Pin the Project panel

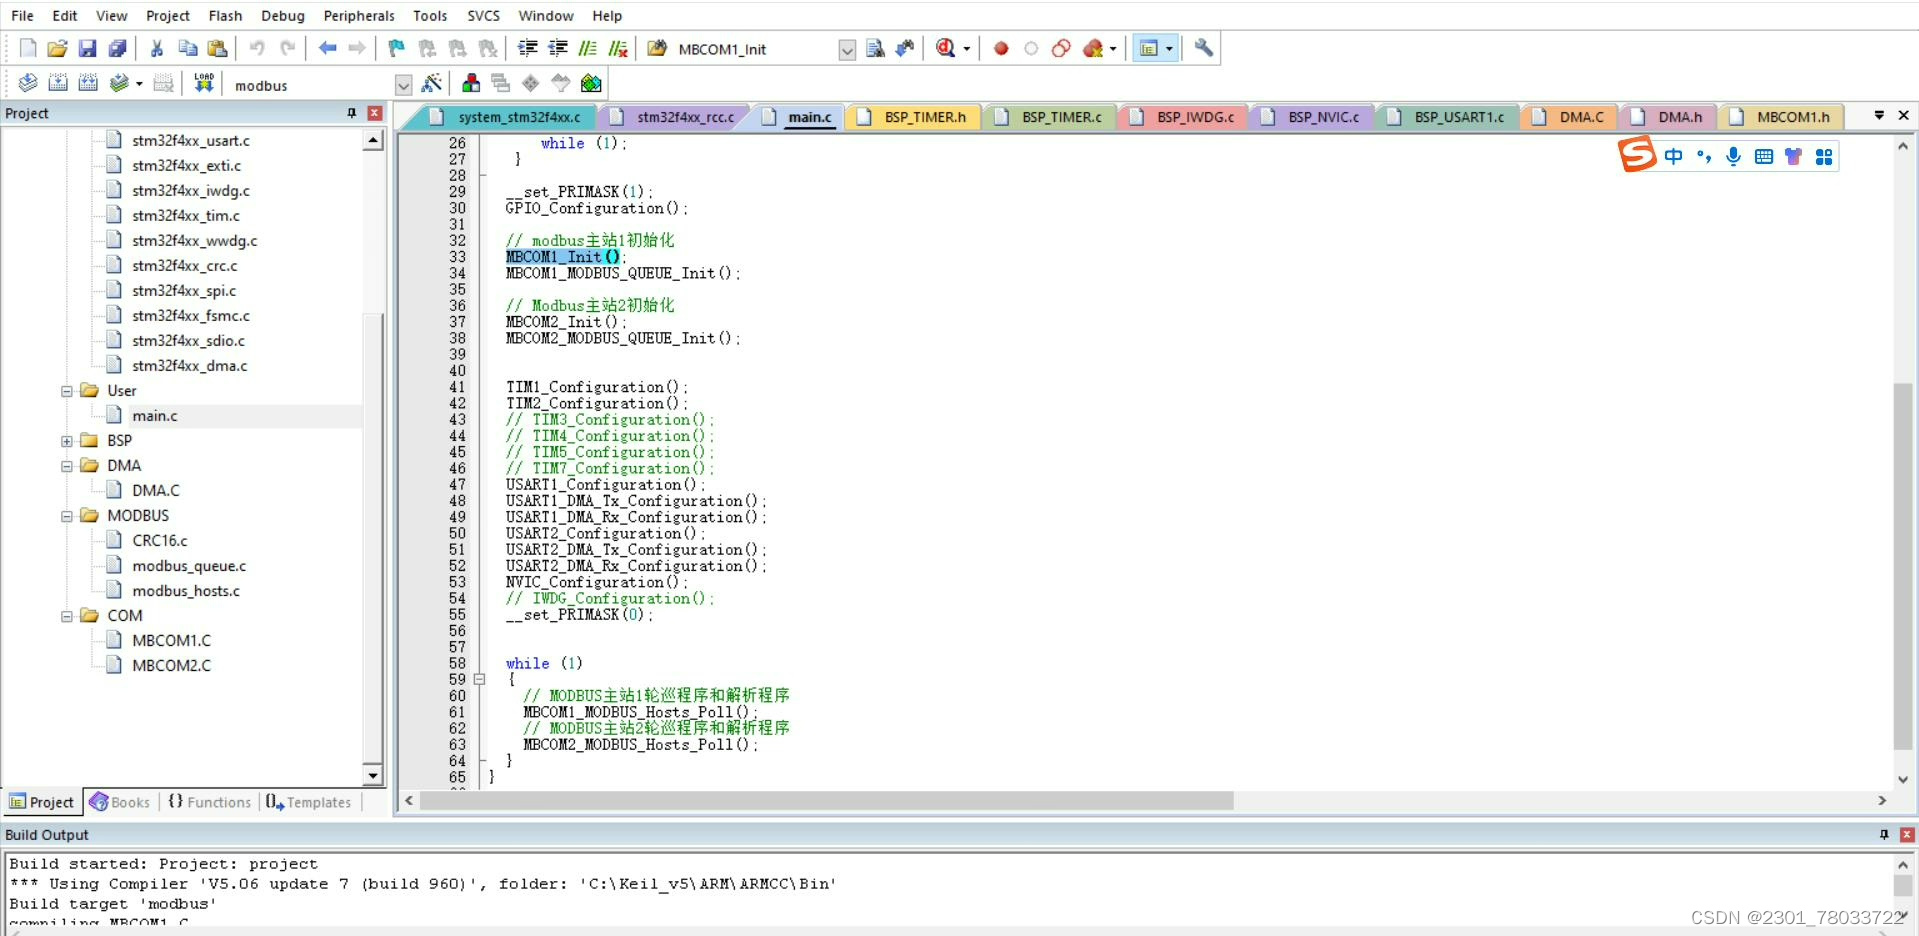point(351,113)
